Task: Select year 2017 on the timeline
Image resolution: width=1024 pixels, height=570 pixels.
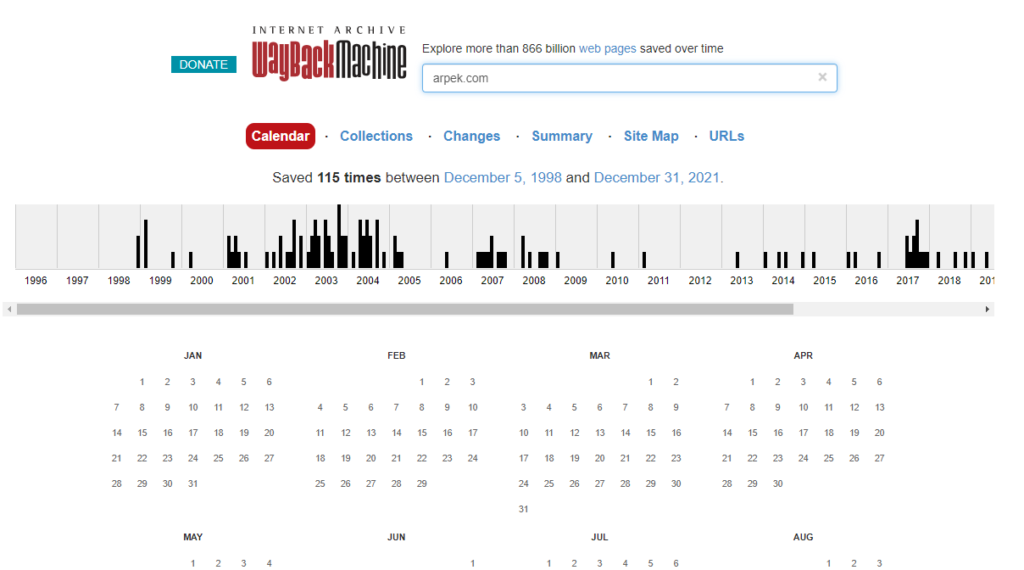Action: (908, 281)
